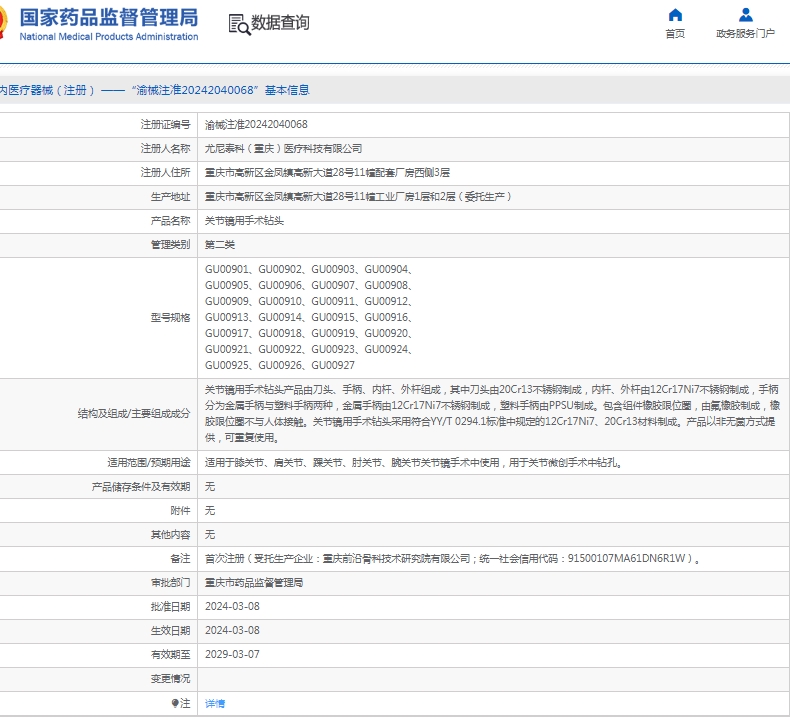Image resolution: width=790 pixels, height=724 pixels.
Task: Select management category value 第二类
Action: pyautogui.click(x=220, y=245)
